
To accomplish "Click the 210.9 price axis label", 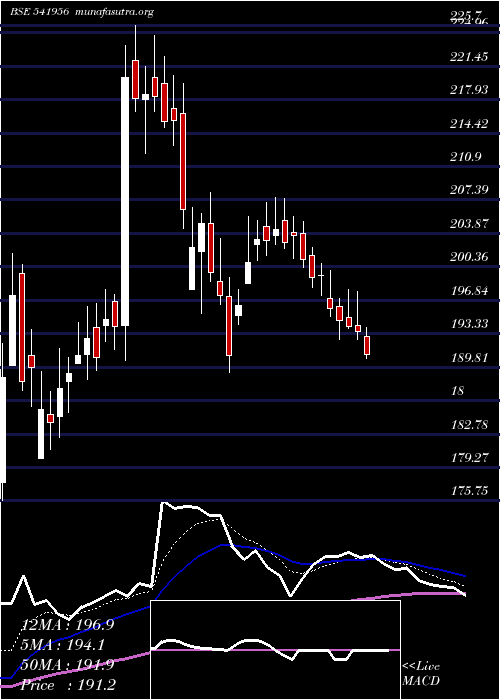I will (x=465, y=157).
